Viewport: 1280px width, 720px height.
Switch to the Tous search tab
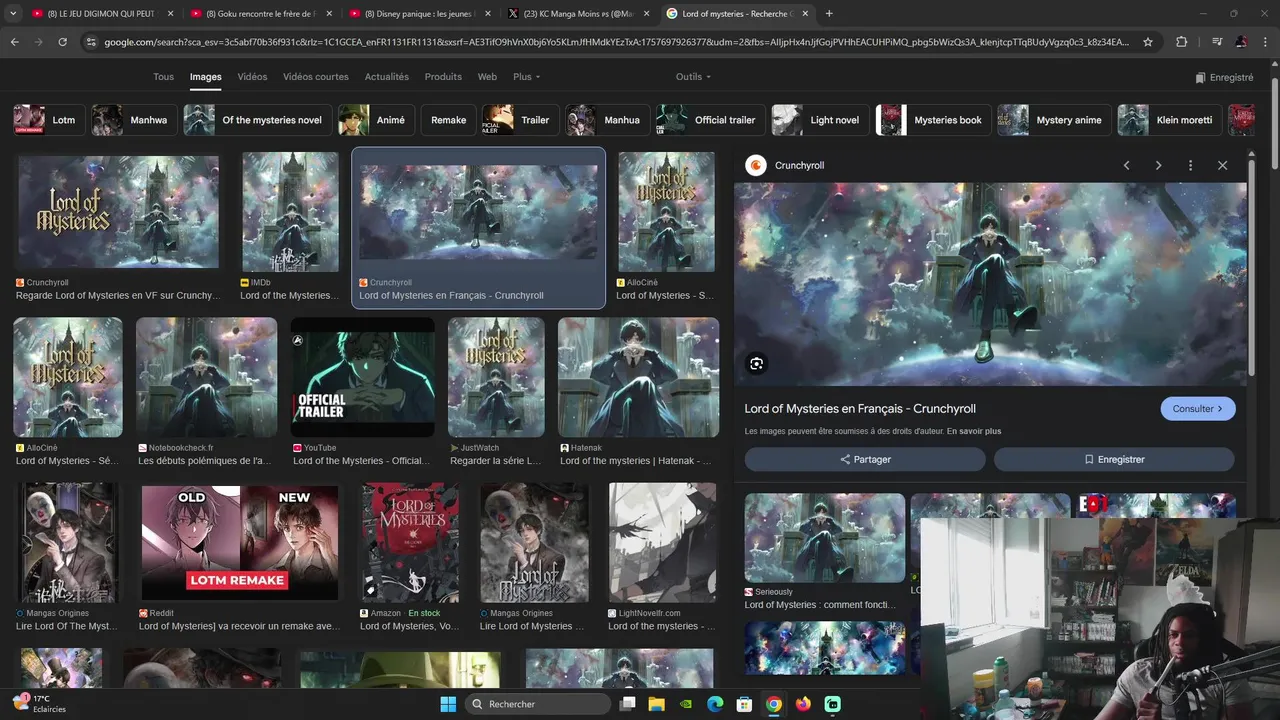(163, 77)
